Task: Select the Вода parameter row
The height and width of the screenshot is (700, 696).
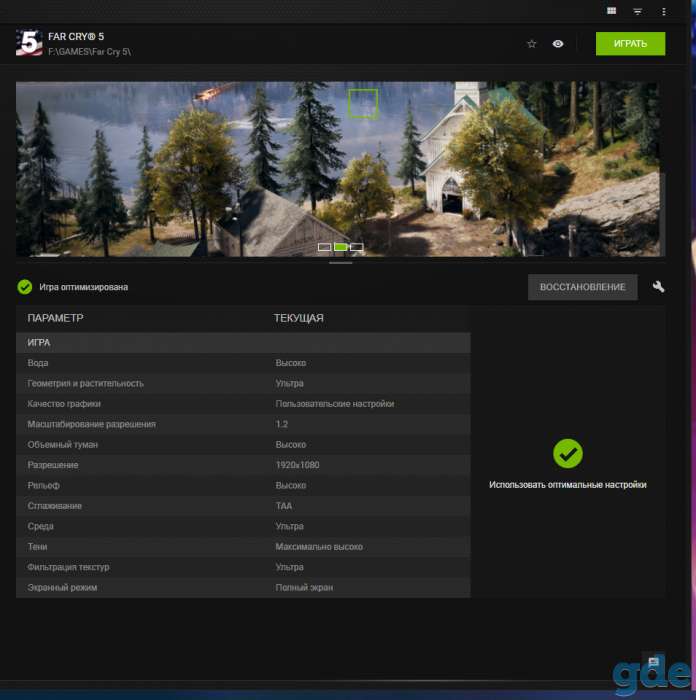Action: click(243, 363)
